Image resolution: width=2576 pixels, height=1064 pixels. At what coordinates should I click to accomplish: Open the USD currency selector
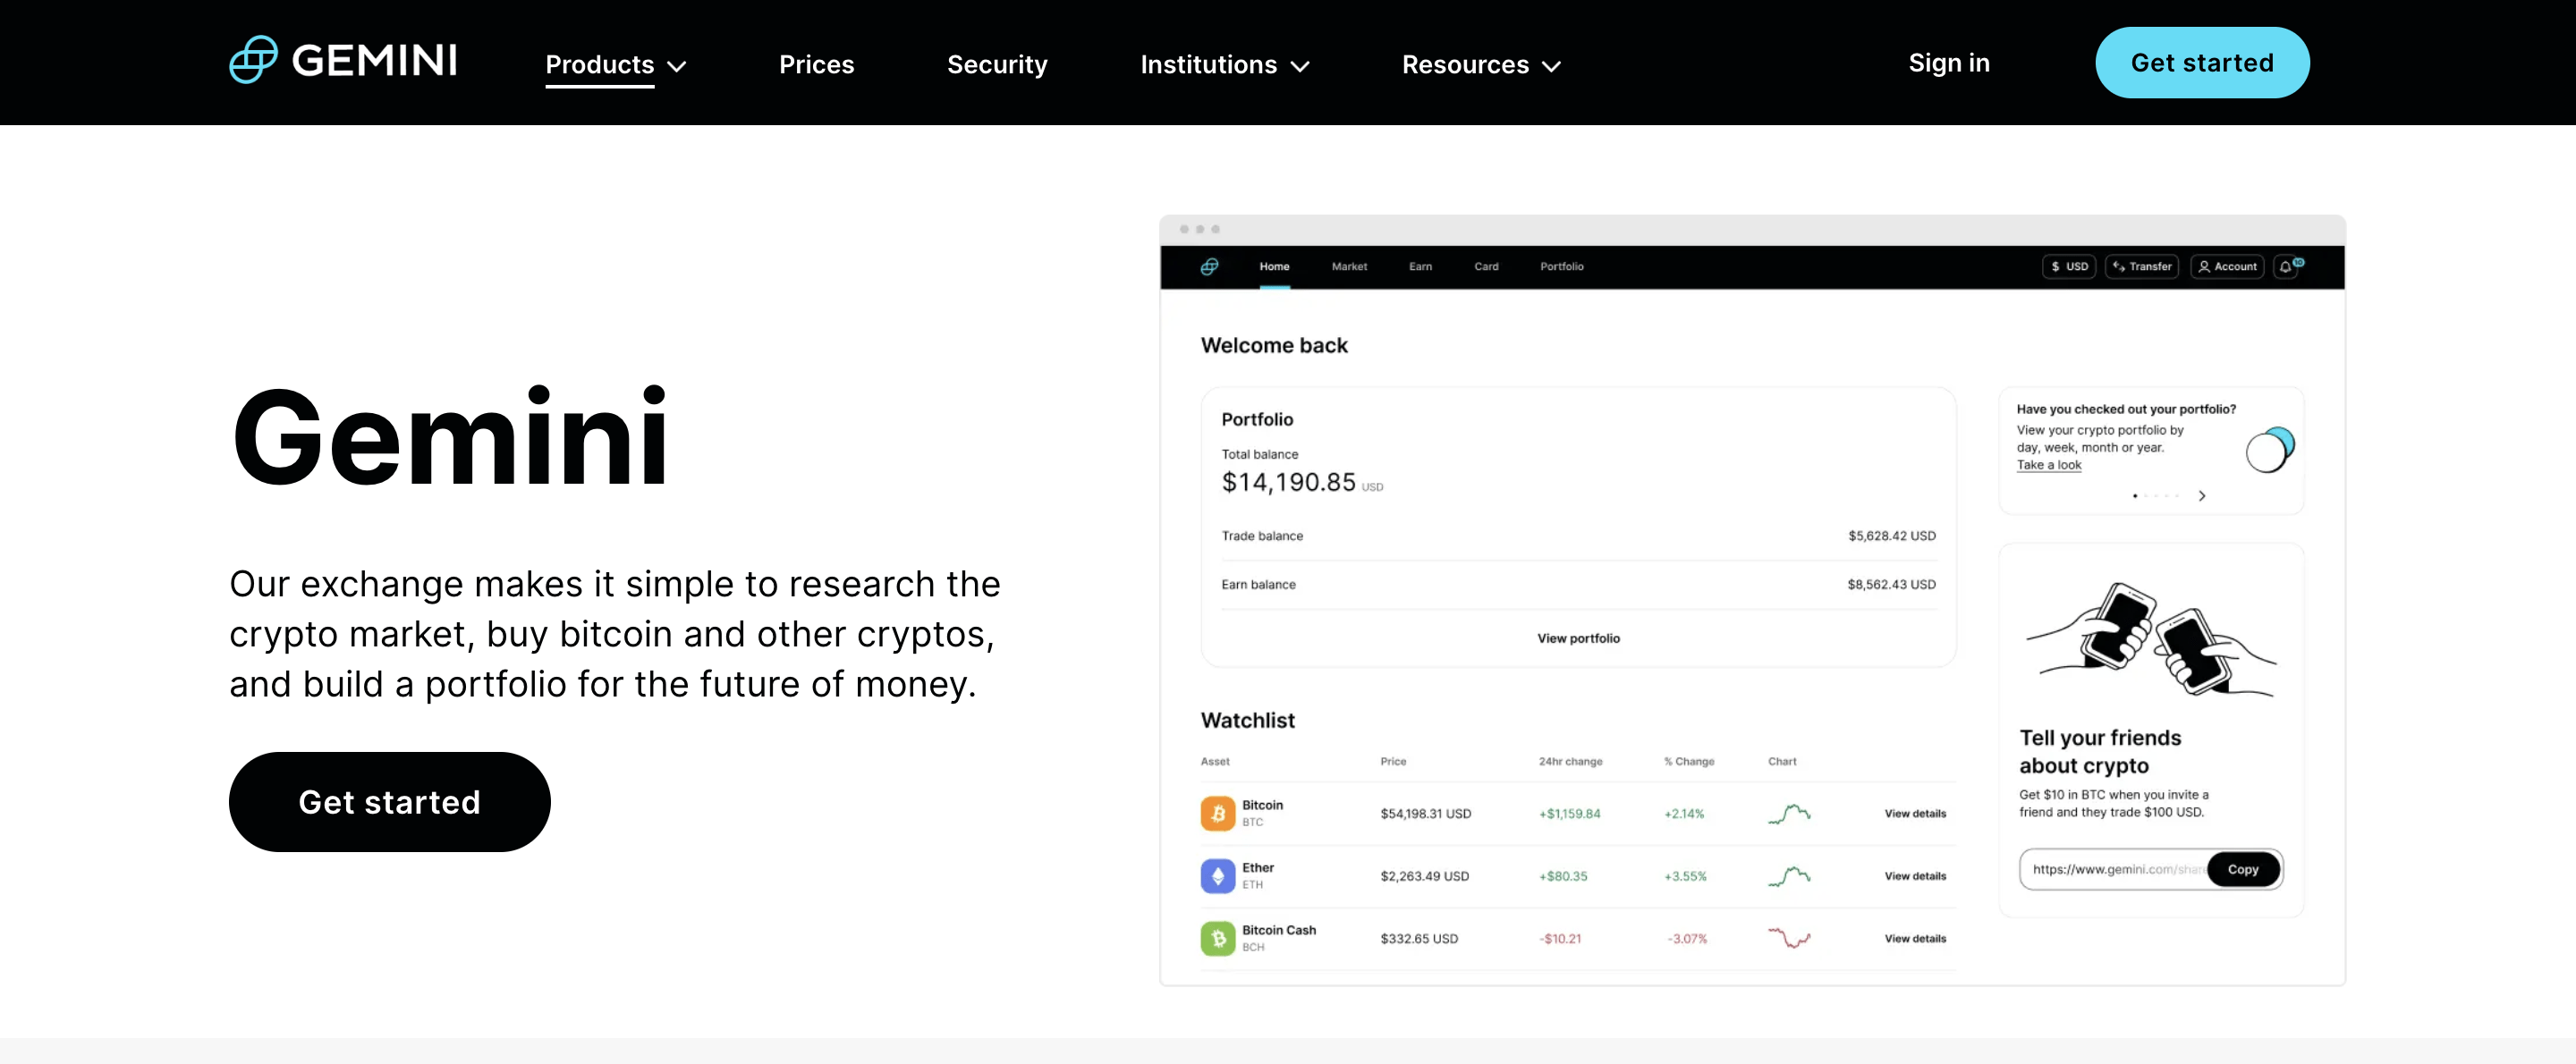click(2068, 267)
